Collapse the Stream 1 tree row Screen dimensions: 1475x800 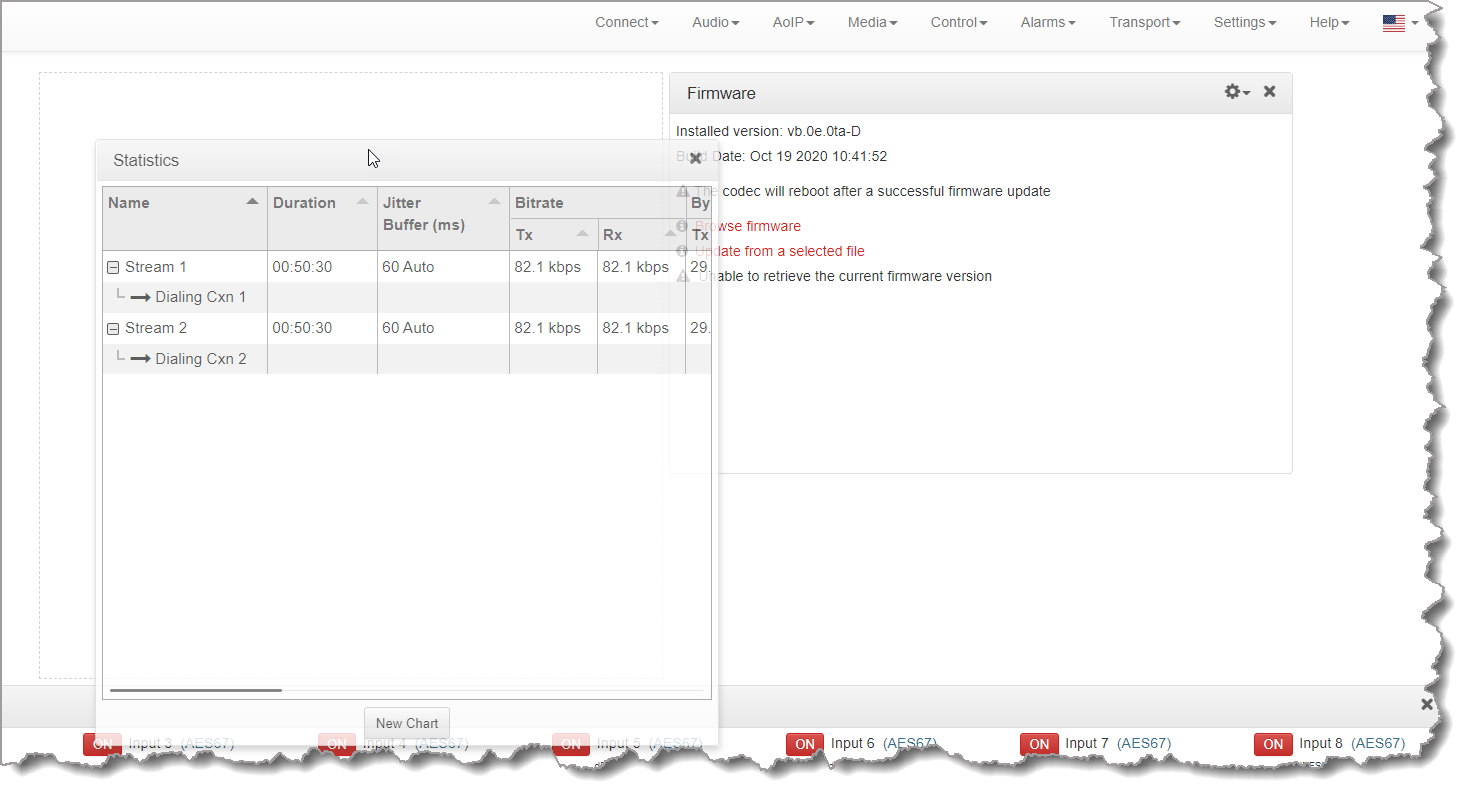(113, 268)
